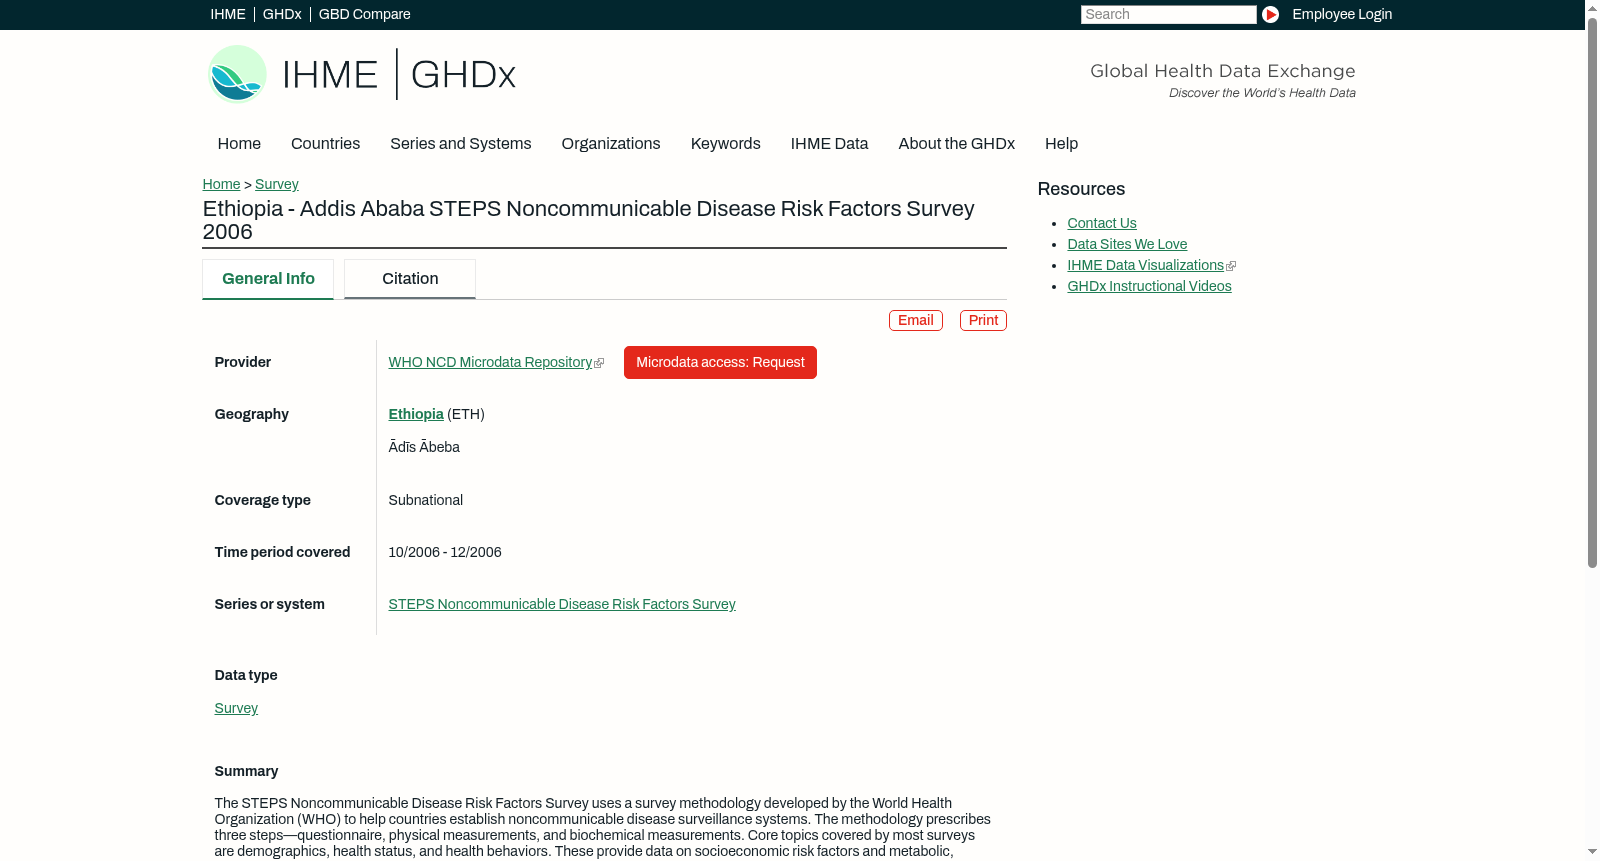The image size is (1600, 861).
Task: Open Series and Systems menu item
Action: pyautogui.click(x=461, y=143)
